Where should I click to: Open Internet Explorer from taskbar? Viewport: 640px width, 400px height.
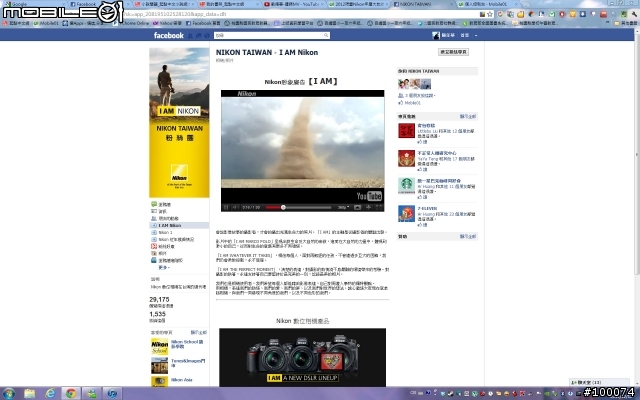[x=50, y=393]
